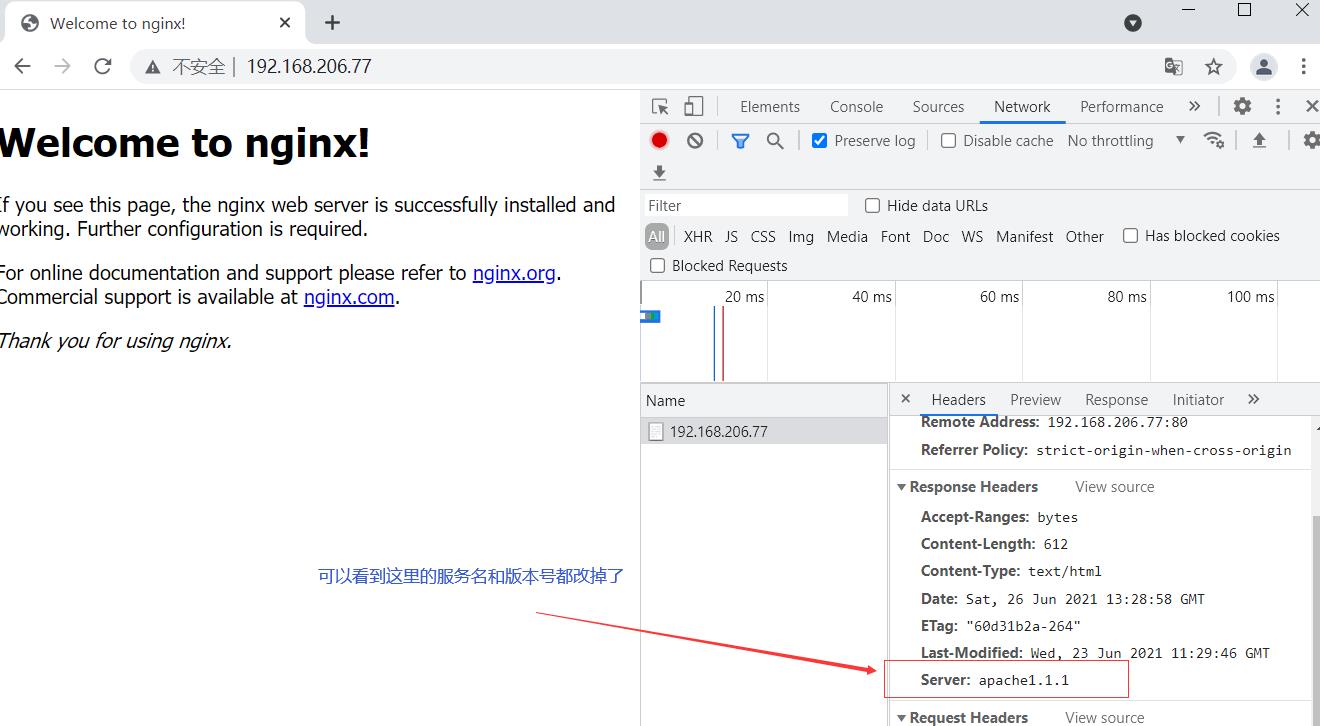Filter requests by Doc

[x=936, y=236]
